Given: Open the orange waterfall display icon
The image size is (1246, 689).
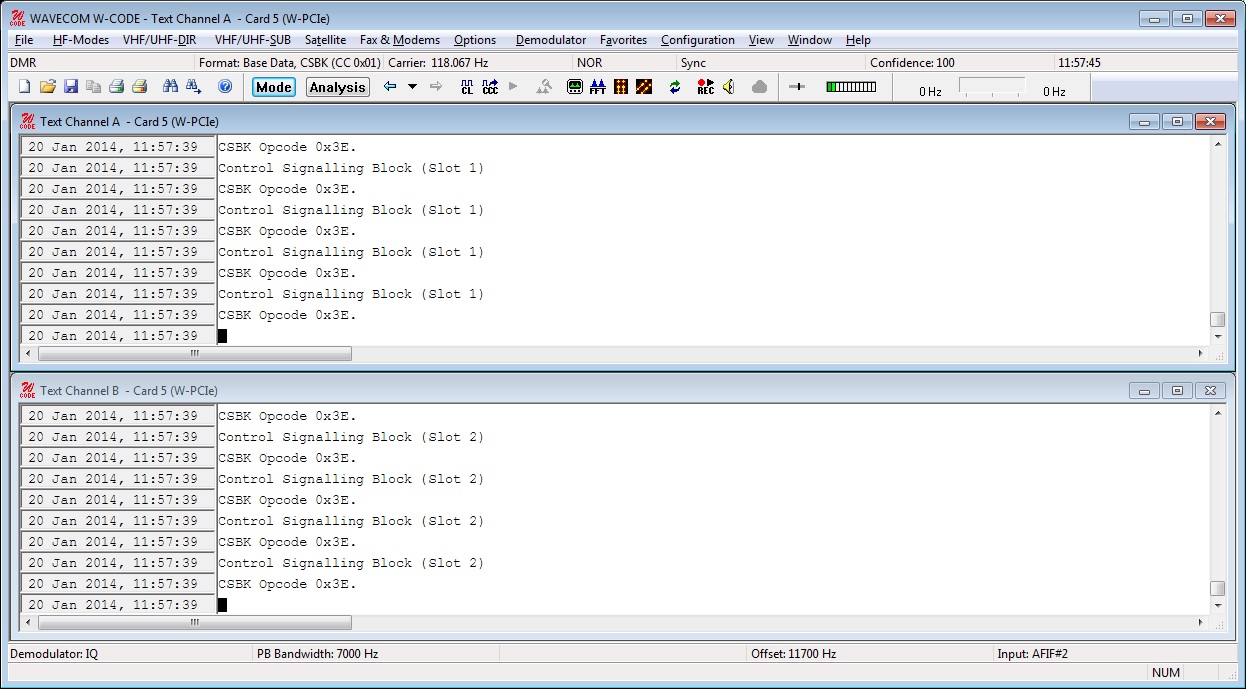Looking at the screenshot, I should tap(621, 87).
